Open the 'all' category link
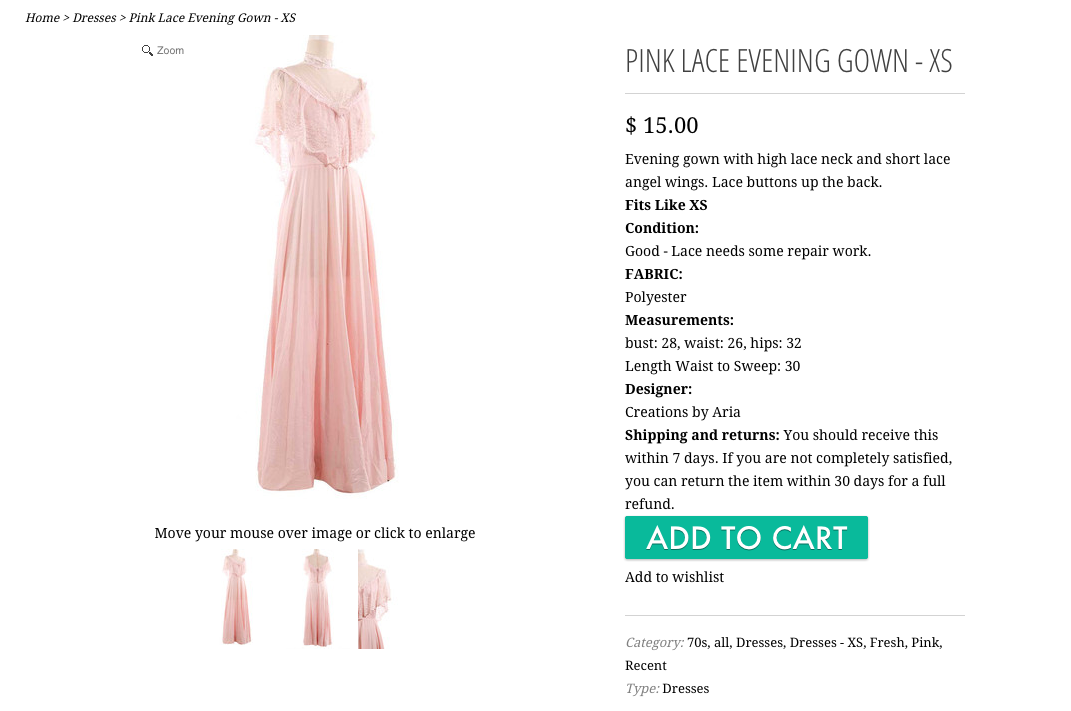Screen dimensions: 1071x711 click(x=721, y=642)
